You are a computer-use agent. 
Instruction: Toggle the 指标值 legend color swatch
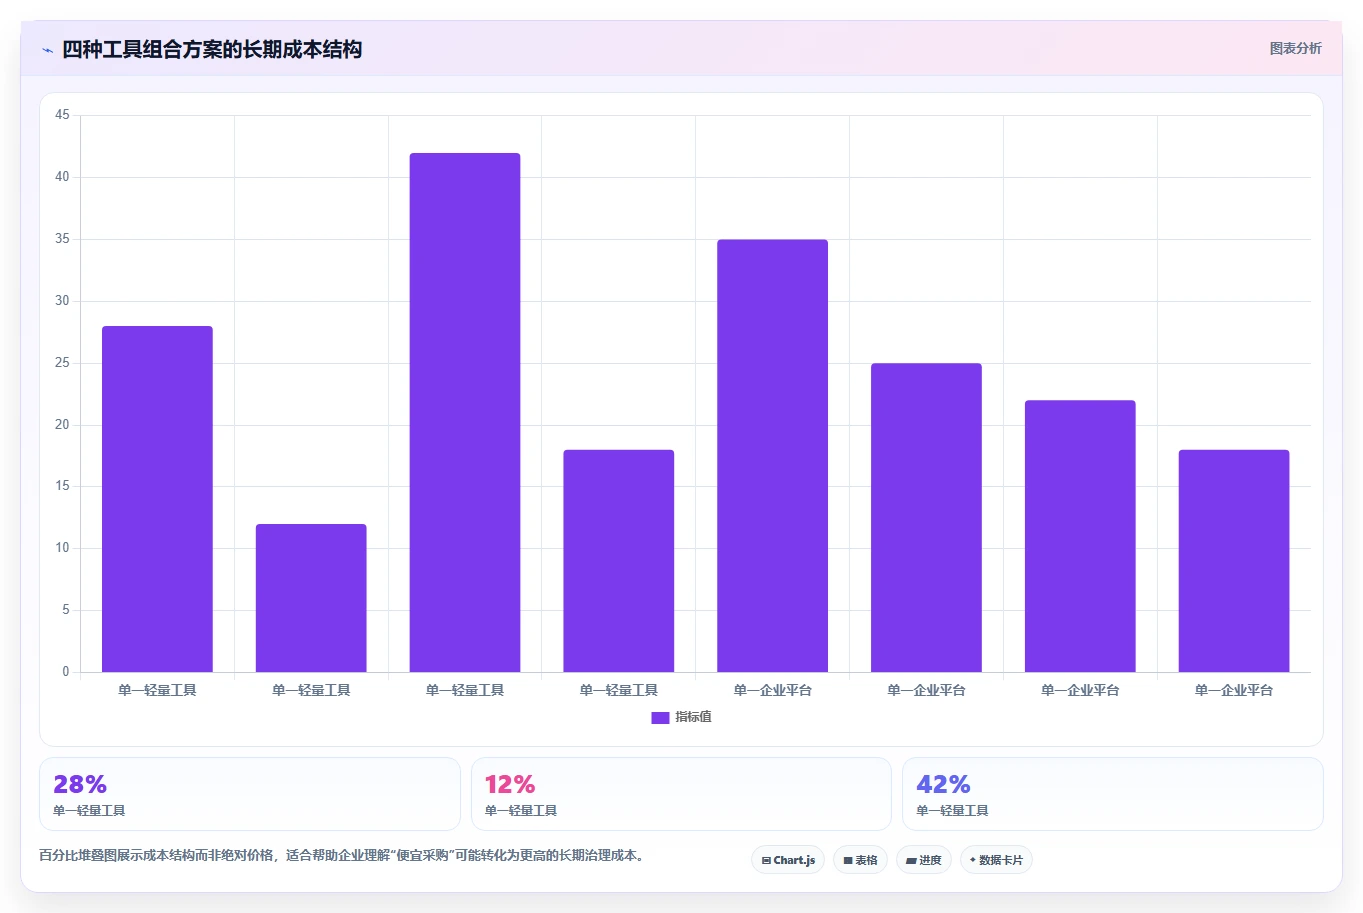660,717
